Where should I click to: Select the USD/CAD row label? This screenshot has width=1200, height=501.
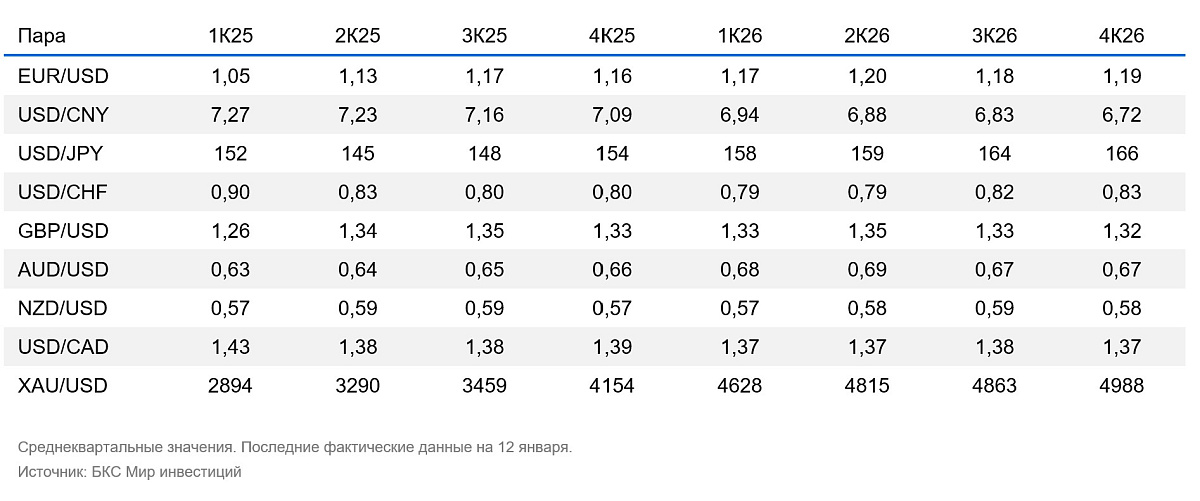tap(63, 347)
